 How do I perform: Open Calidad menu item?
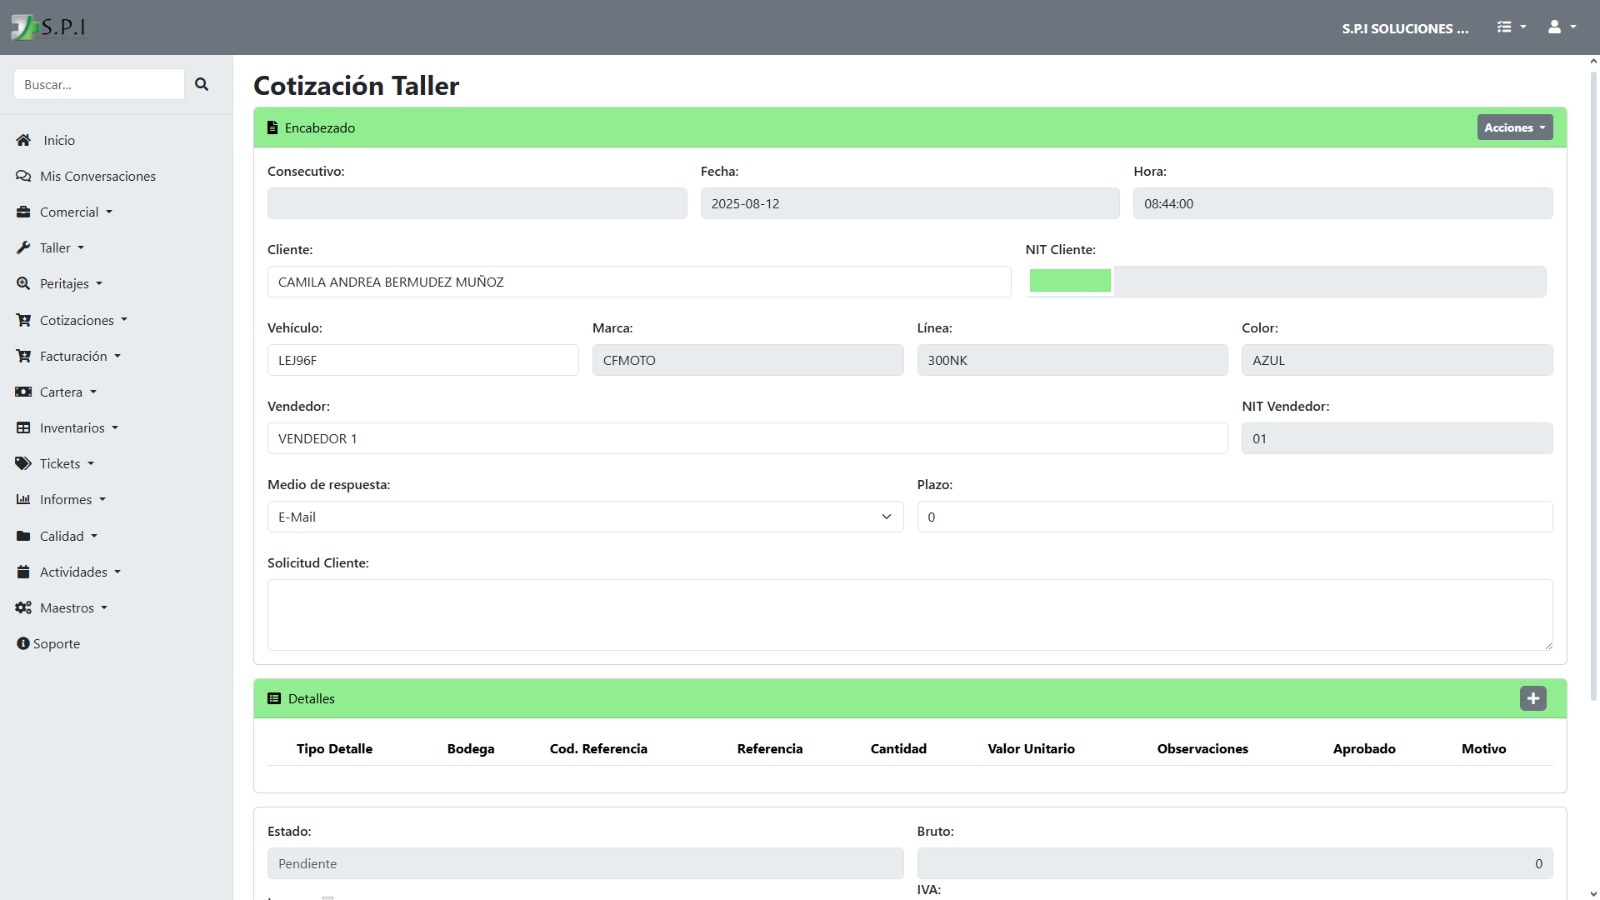pos(69,536)
